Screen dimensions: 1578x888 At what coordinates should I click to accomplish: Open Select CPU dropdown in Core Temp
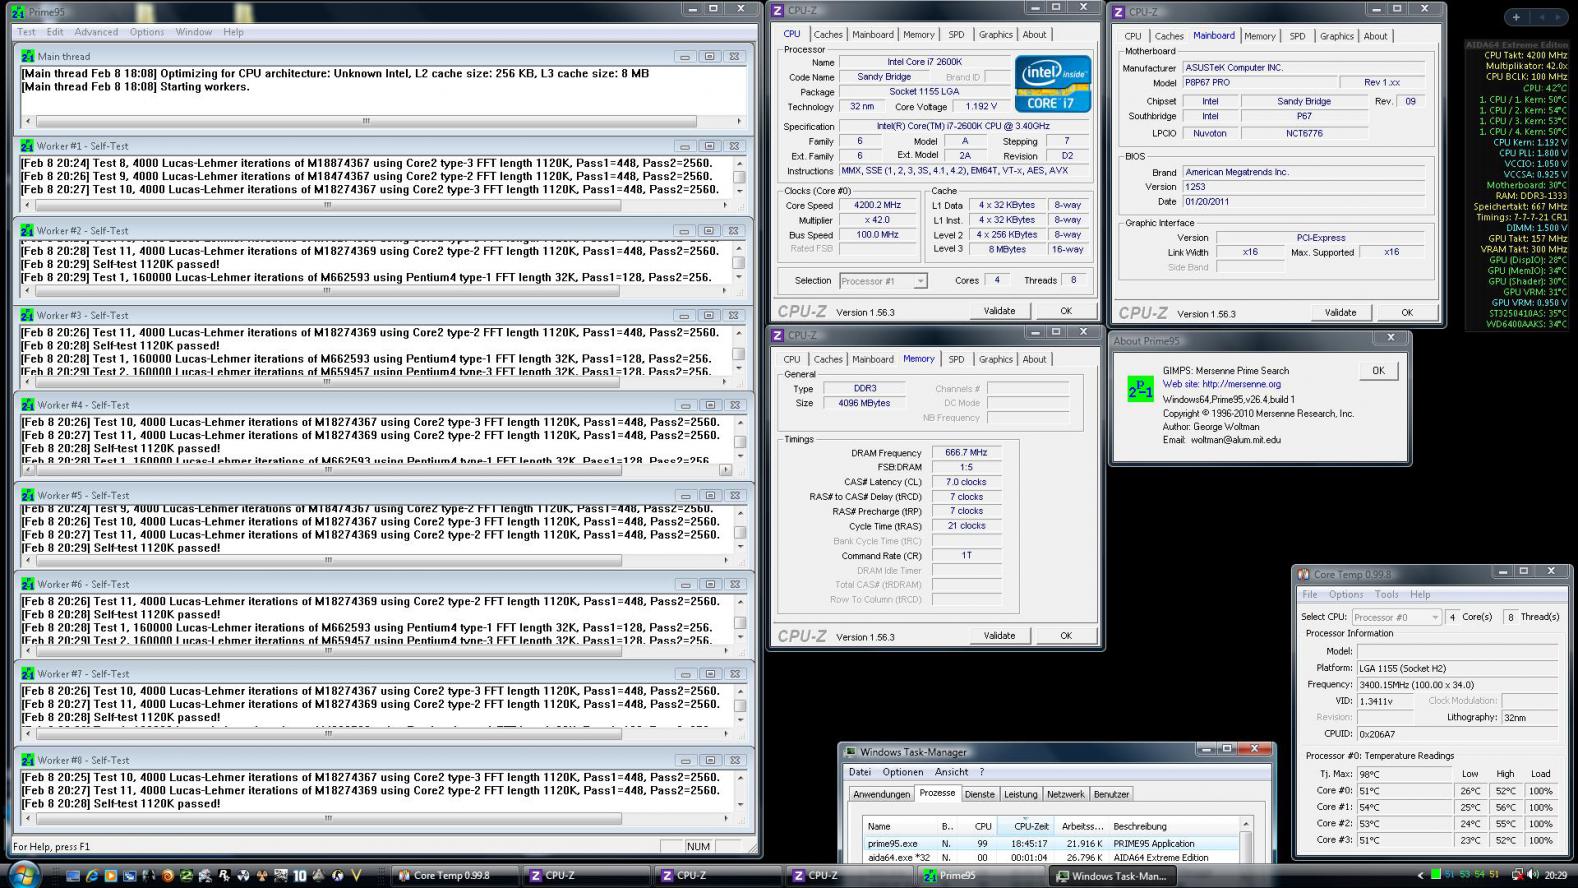point(1396,617)
